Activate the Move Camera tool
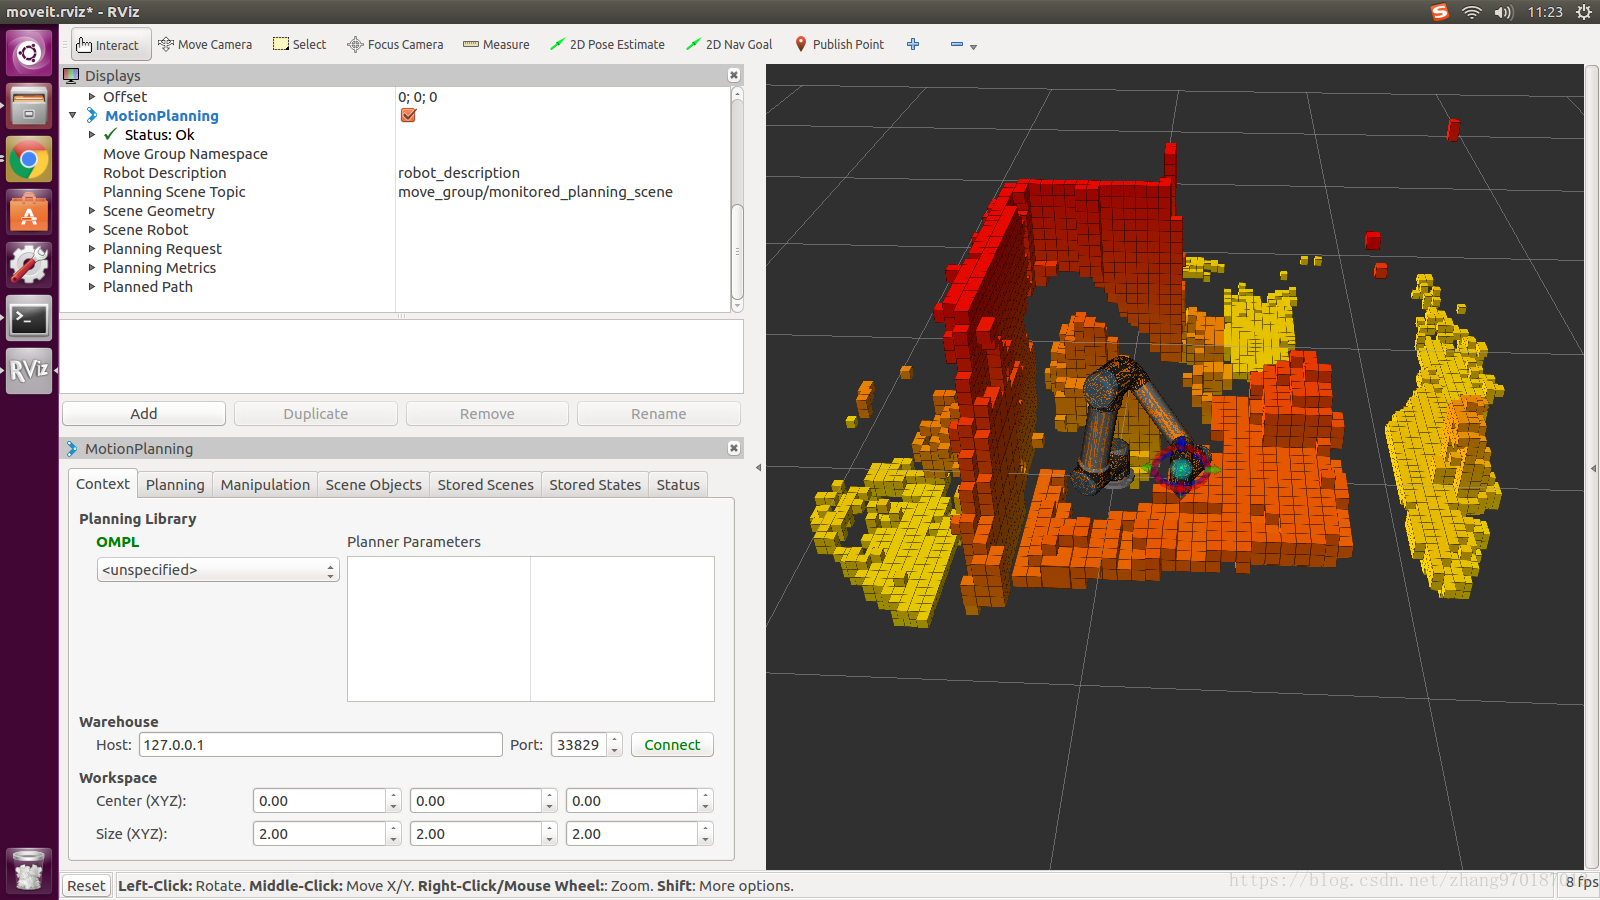This screenshot has height=900, width=1600. (205, 45)
